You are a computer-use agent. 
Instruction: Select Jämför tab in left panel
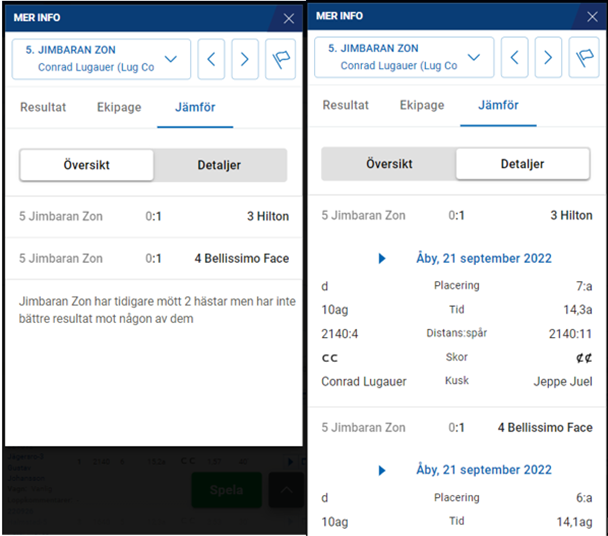(x=195, y=107)
